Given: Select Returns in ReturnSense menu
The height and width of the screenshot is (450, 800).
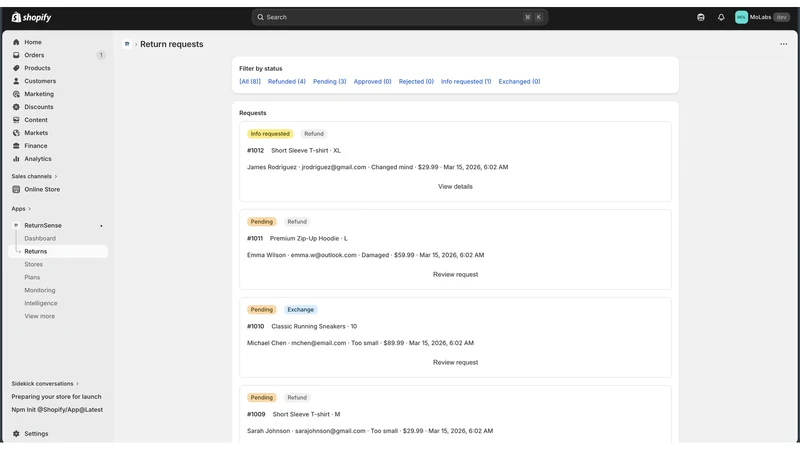Looking at the screenshot, I should click(x=36, y=252).
